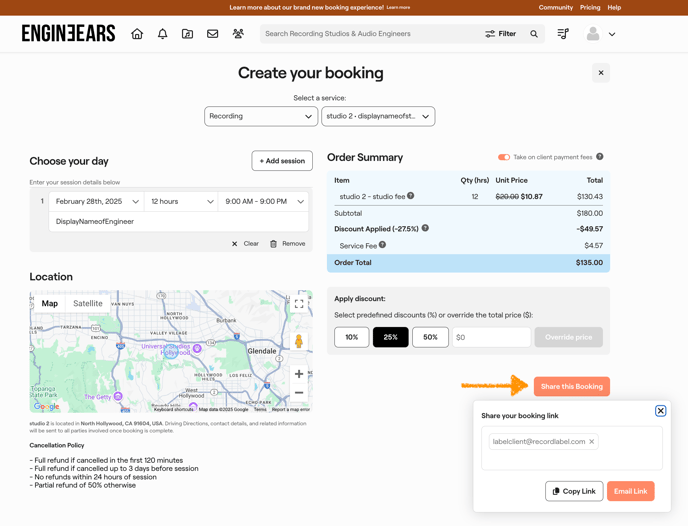The width and height of the screenshot is (688, 526).
Task: Click the Add session button
Action: [282, 161]
